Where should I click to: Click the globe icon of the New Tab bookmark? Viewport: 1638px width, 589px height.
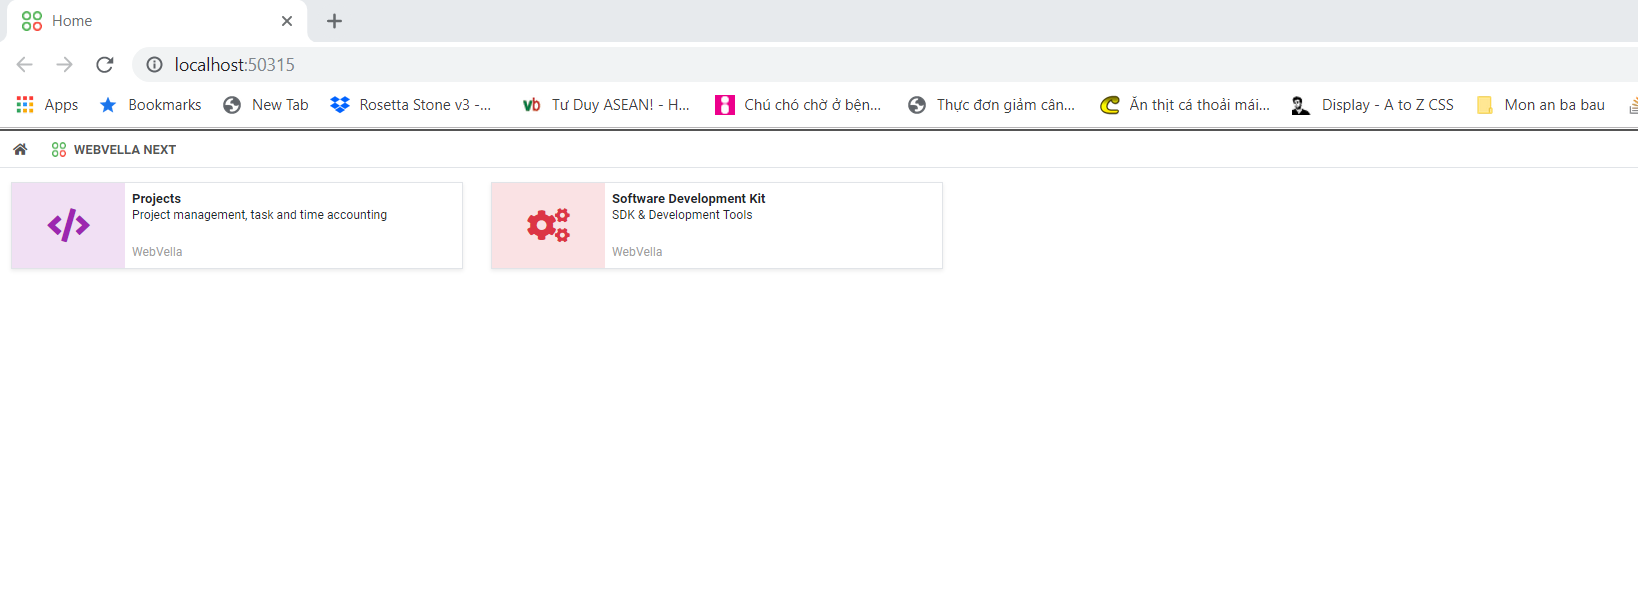pyautogui.click(x=232, y=105)
